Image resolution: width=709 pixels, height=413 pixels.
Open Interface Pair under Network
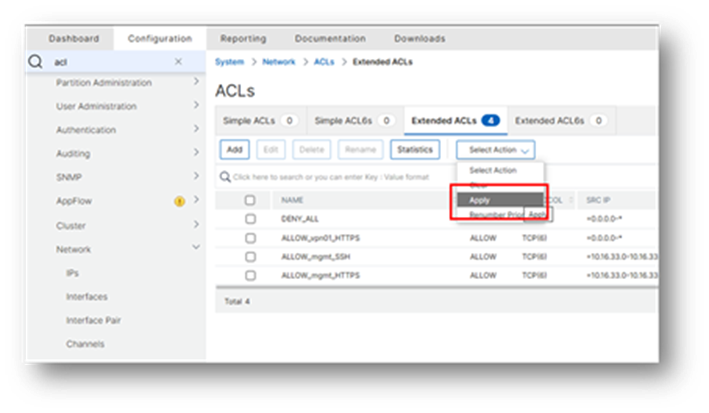94,320
